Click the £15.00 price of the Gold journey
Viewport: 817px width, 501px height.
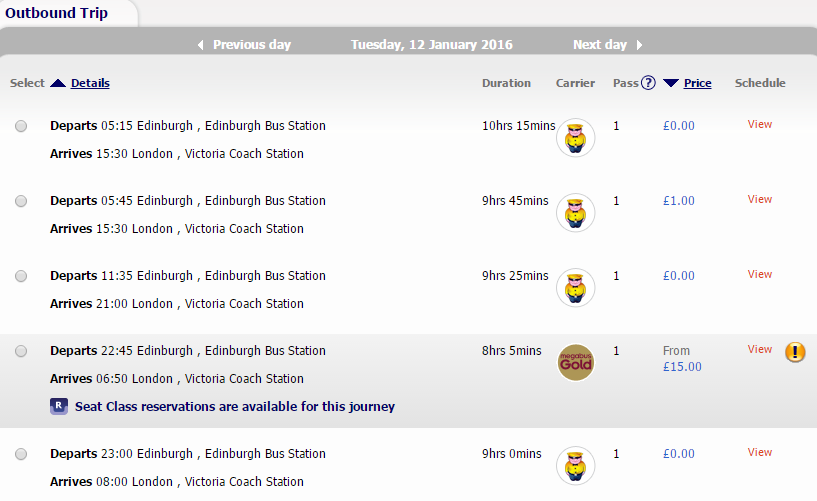pyautogui.click(x=682, y=367)
